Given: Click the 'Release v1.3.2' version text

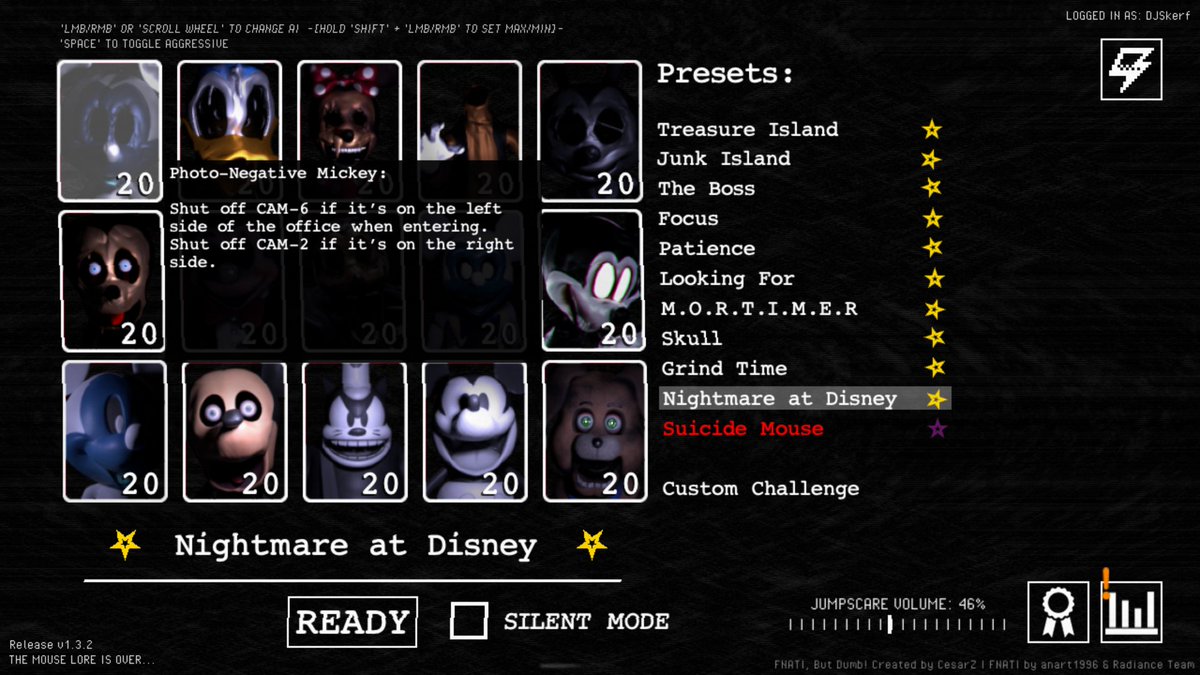Looking at the screenshot, I should pyautogui.click(x=50, y=645).
